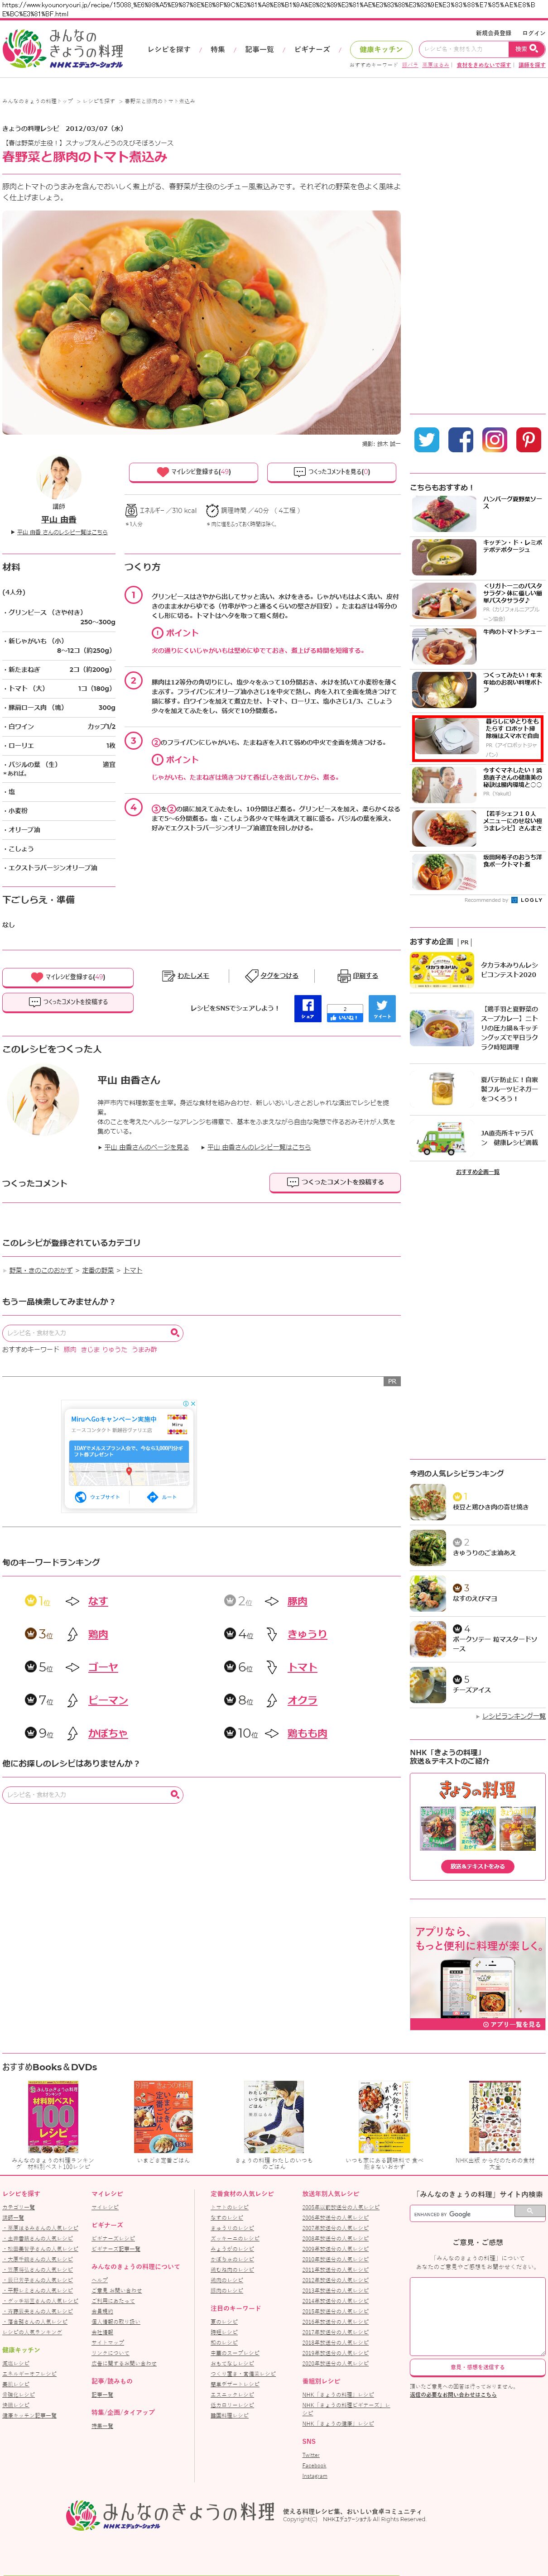Click the top つくったコメントを見る button
The width and height of the screenshot is (548, 2576).
pyautogui.click(x=331, y=472)
